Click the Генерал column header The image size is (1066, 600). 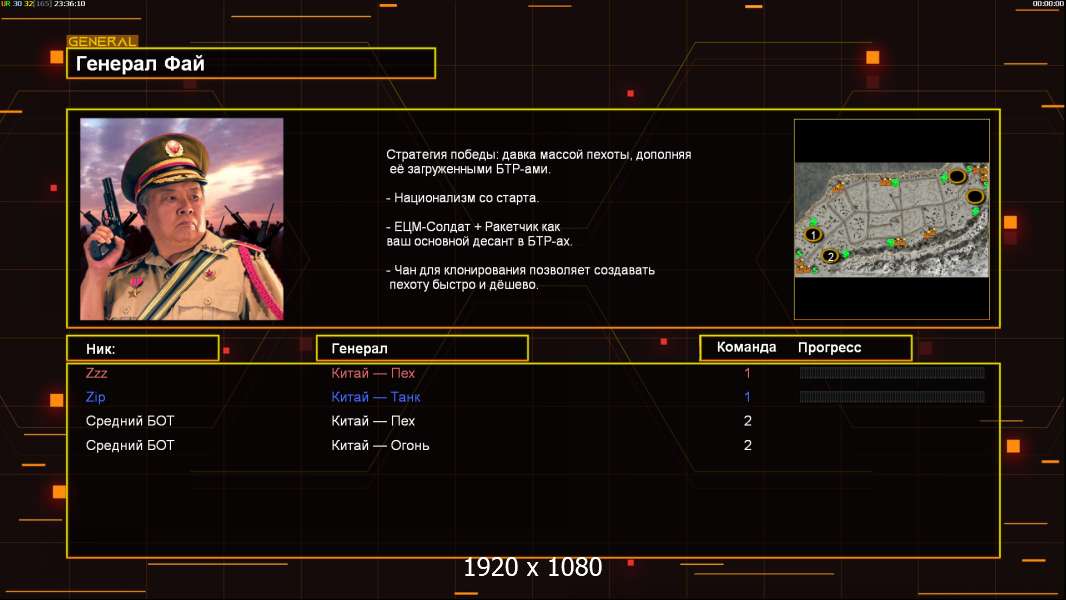click(422, 349)
